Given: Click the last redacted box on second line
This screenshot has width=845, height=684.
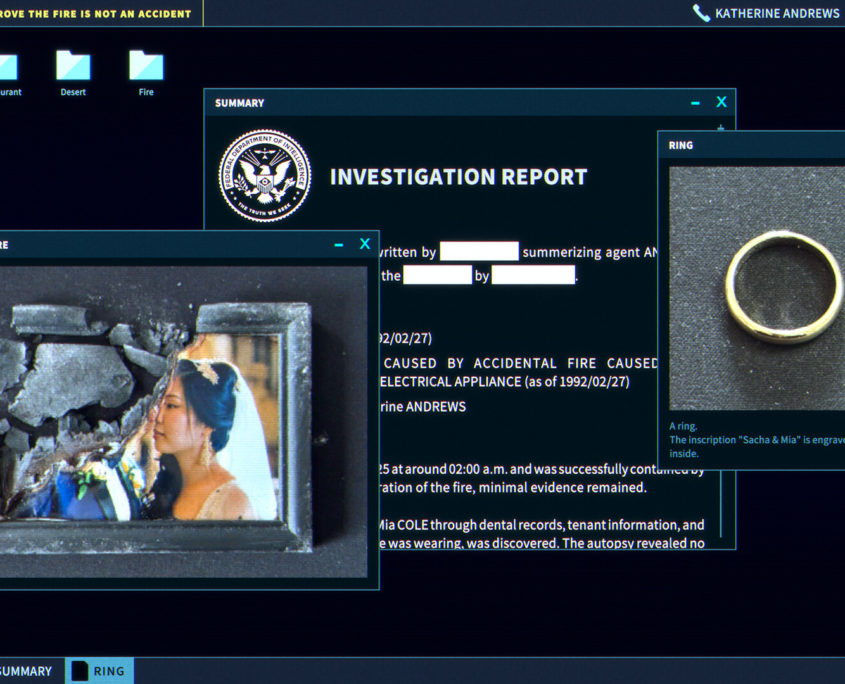Looking at the screenshot, I should click(x=533, y=276).
